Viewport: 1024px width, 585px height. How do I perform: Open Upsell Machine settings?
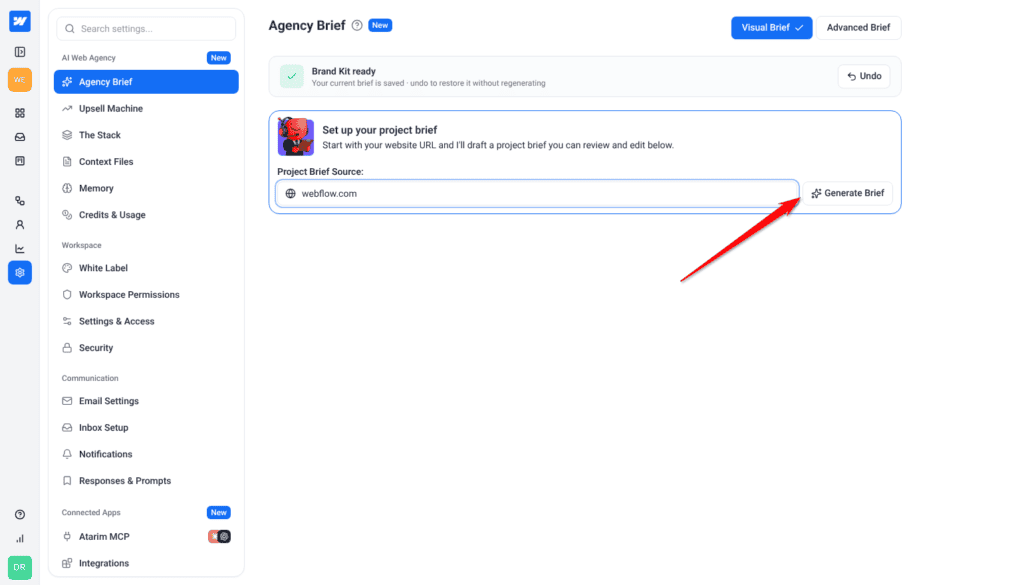coord(146,108)
